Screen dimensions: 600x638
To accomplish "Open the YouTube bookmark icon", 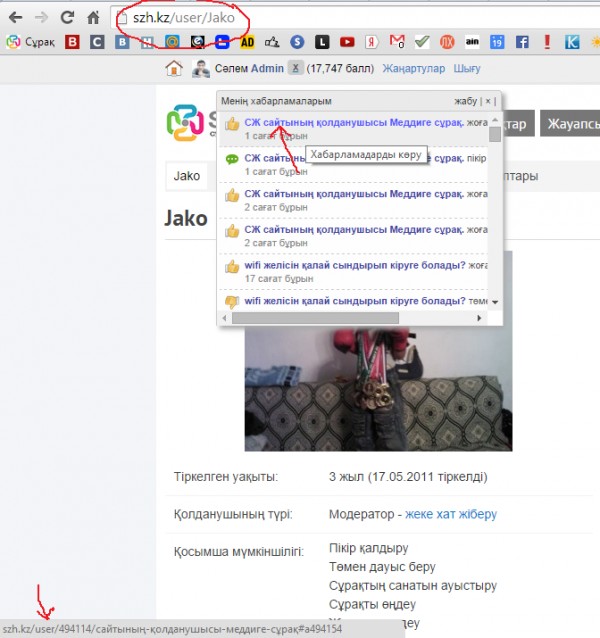I will coord(347,43).
